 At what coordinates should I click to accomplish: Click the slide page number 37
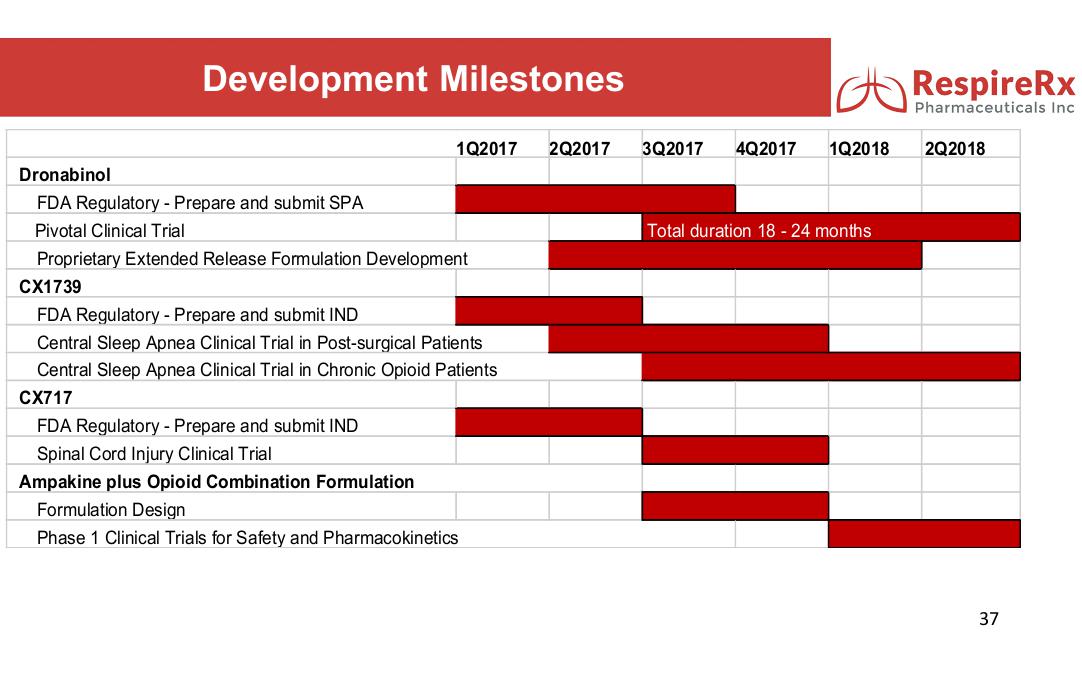click(x=988, y=619)
